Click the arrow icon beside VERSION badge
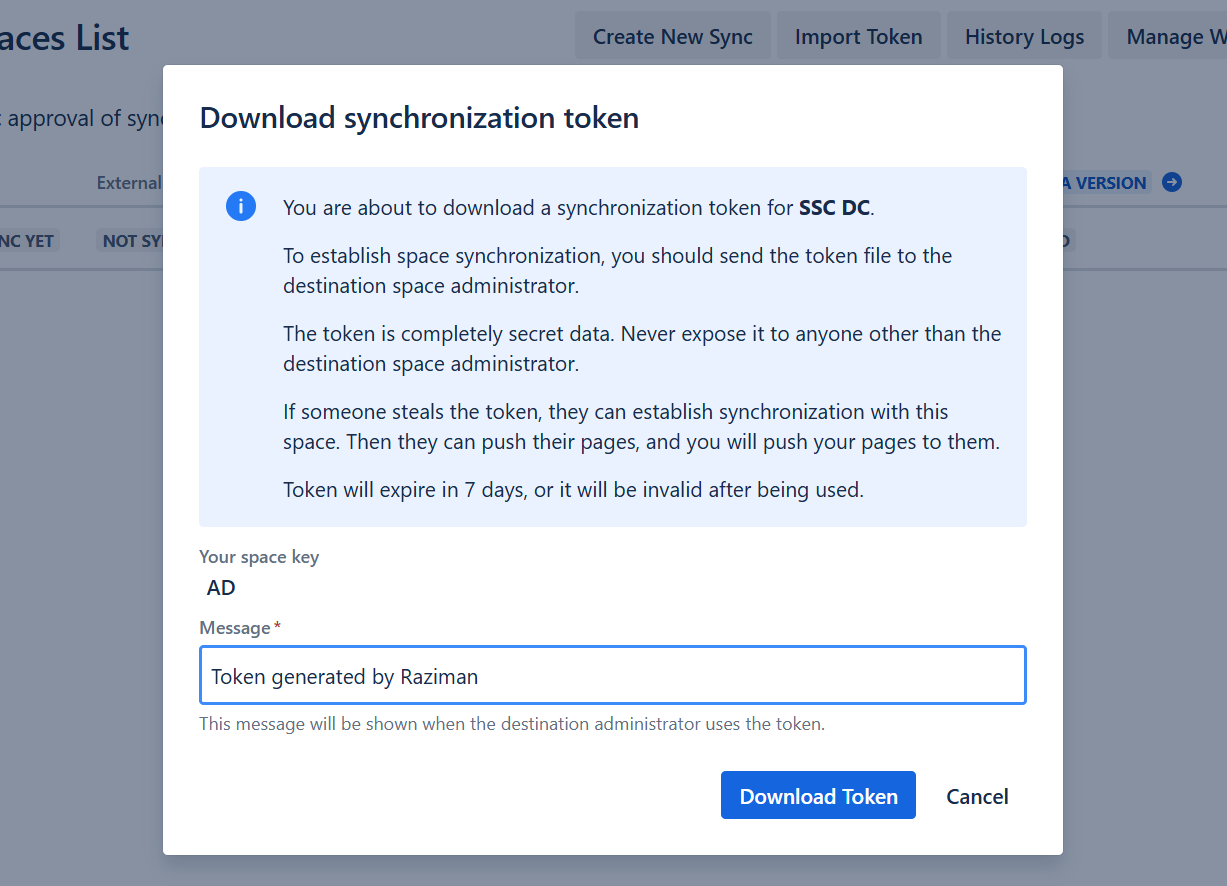Screen dimensions: 1227x886 click(x=1172, y=182)
